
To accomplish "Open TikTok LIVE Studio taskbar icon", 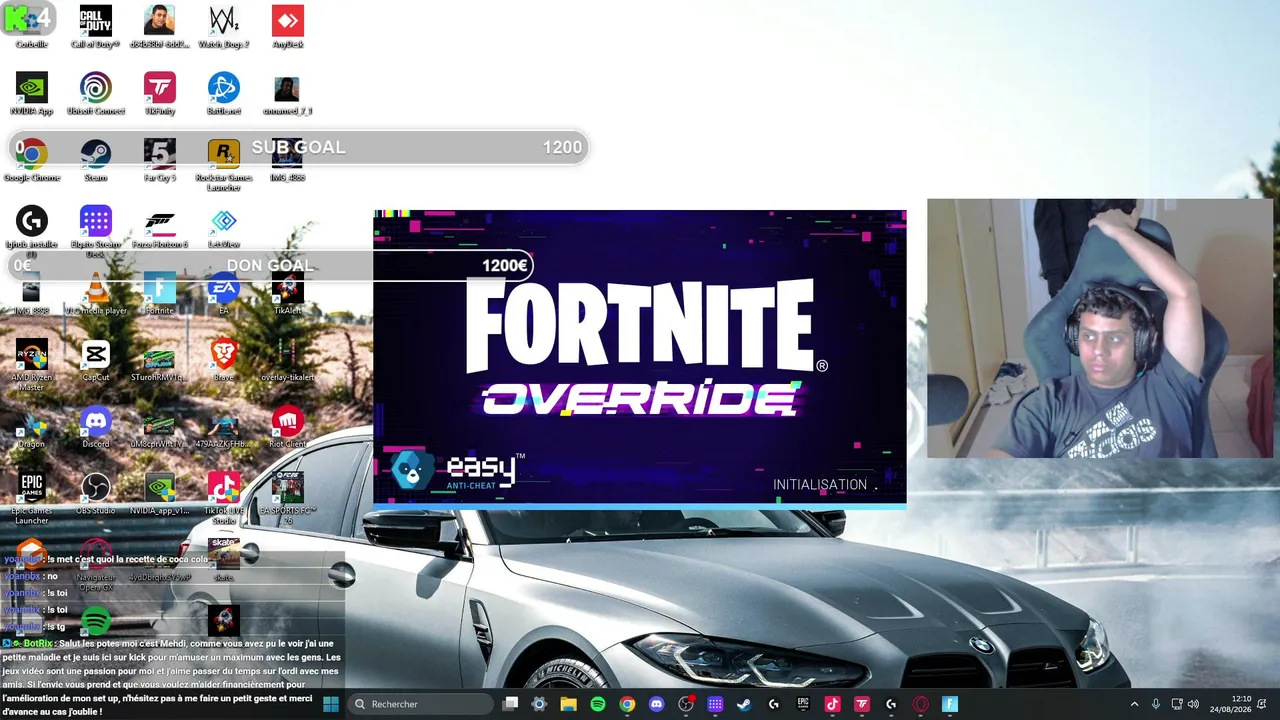I will click(832, 704).
